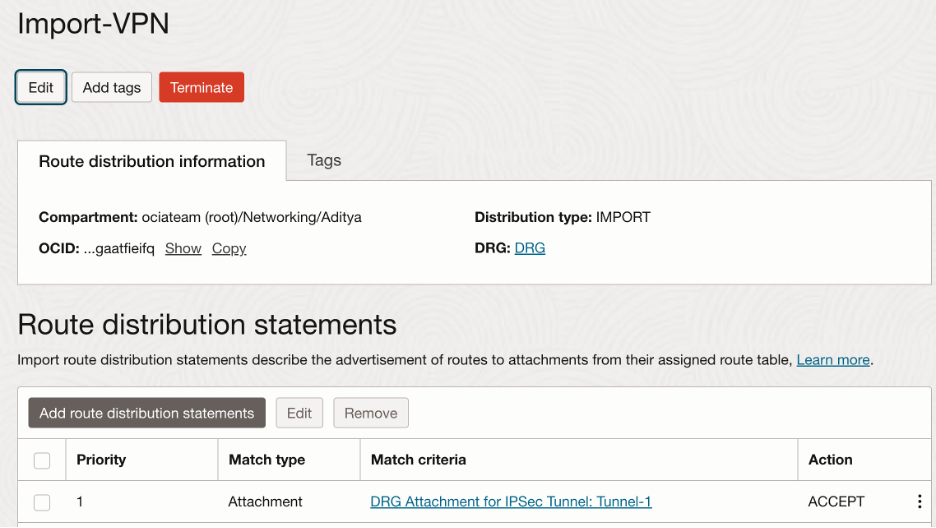Image resolution: width=936 pixels, height=528 pixels.
Task: Show the full OCID value
Action: tap(183, 249)
